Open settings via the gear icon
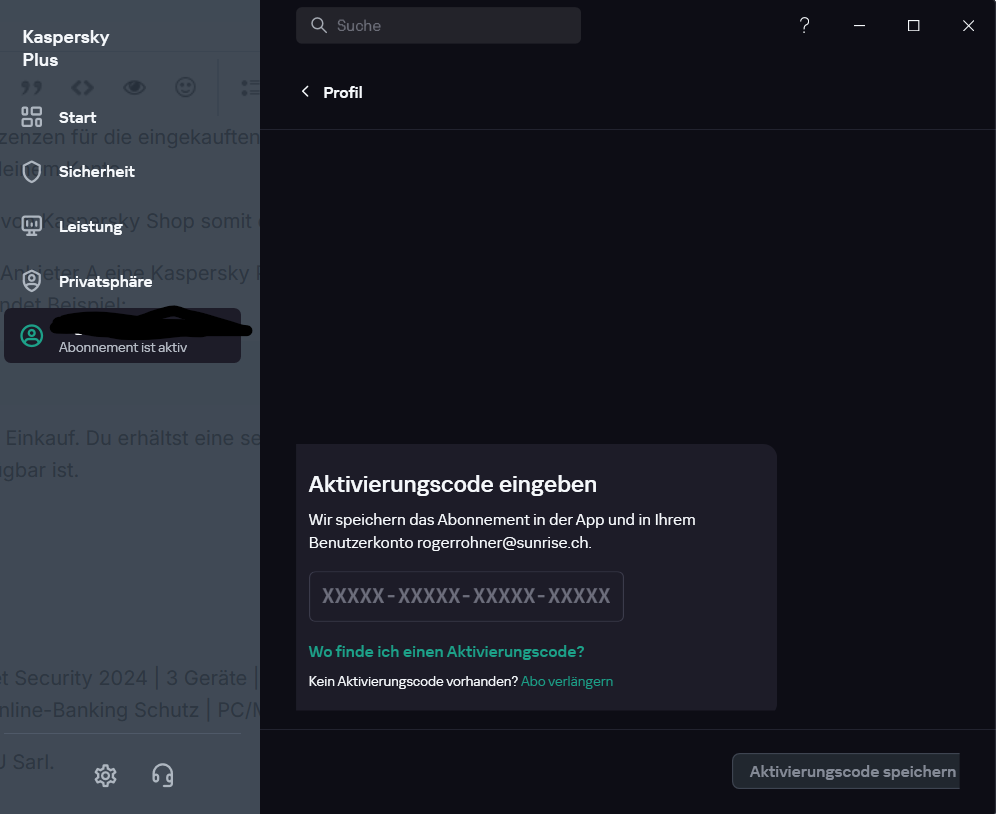This screenshot has height=814, width=996. pos(105,775)
